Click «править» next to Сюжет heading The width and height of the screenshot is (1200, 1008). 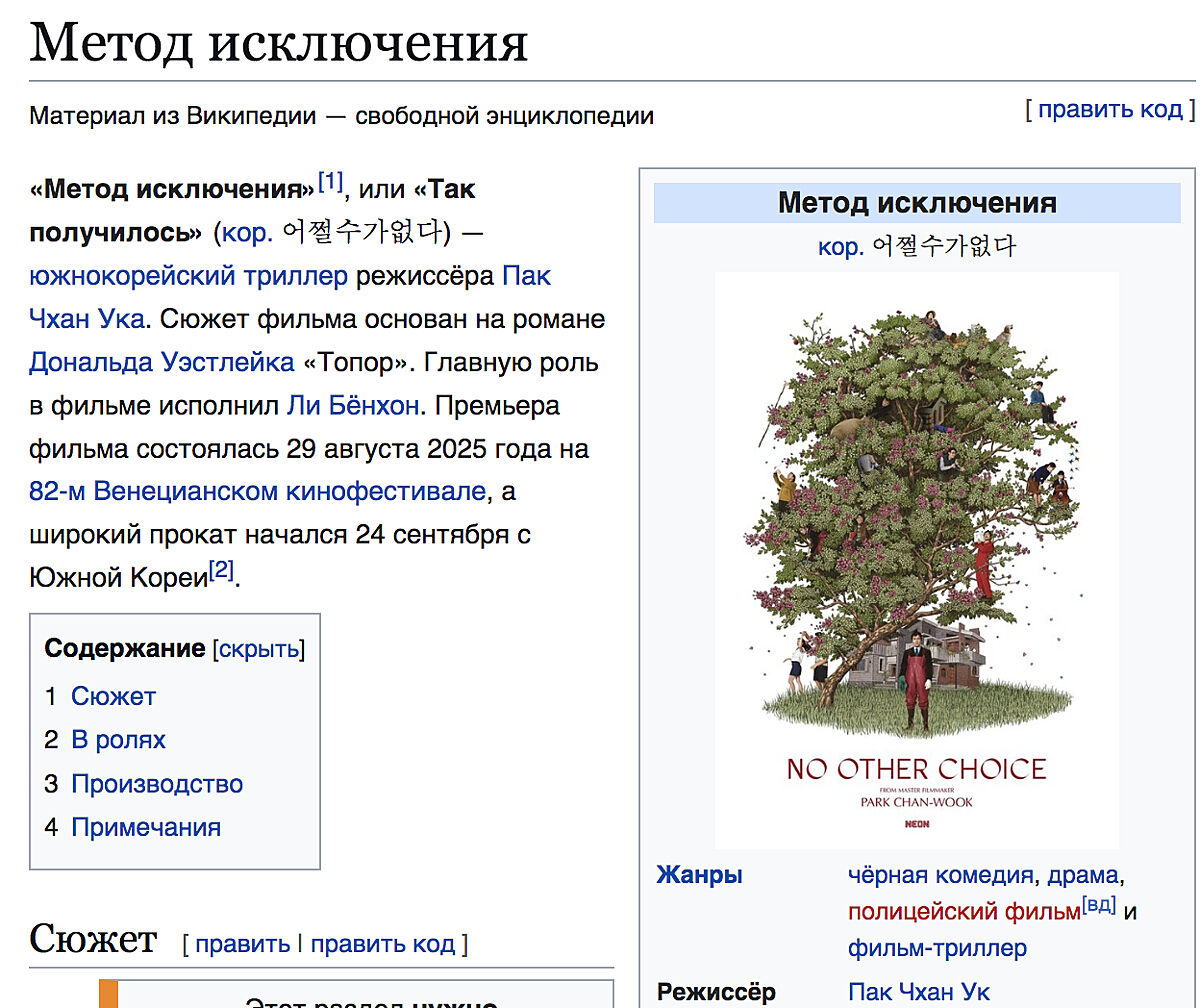242,944
